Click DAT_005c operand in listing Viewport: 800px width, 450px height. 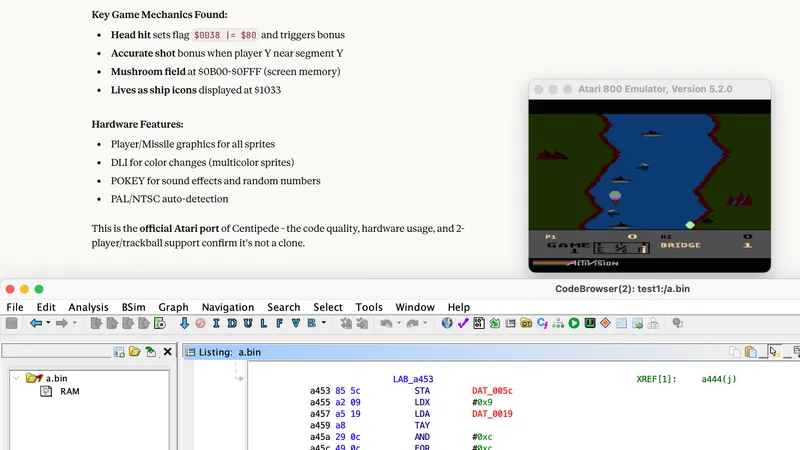coord(492,391)
